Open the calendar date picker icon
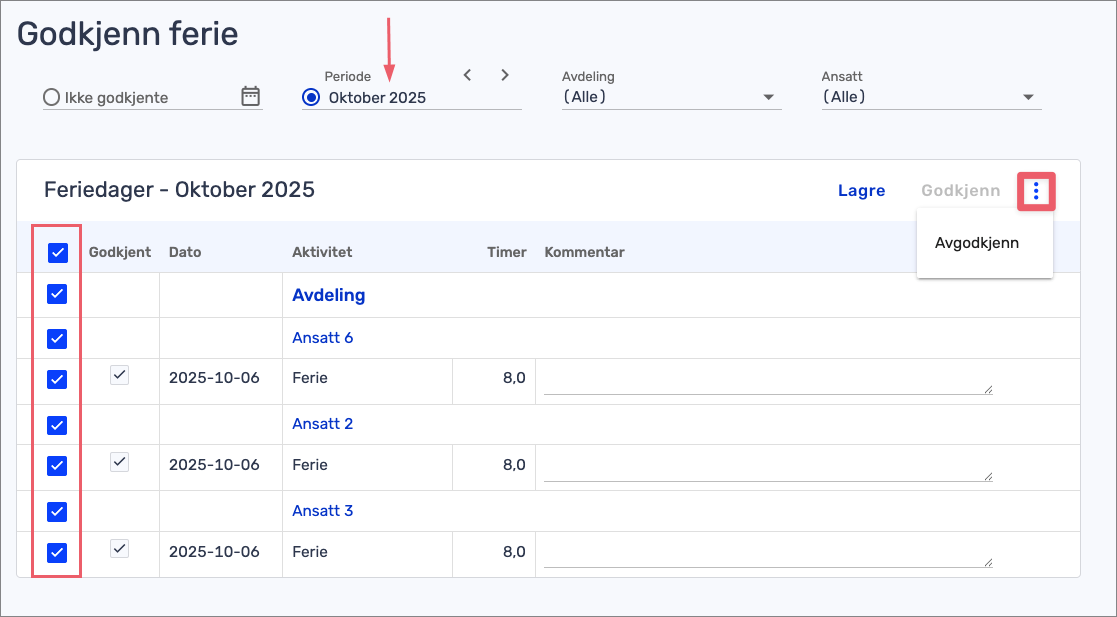 click(250, 97)
